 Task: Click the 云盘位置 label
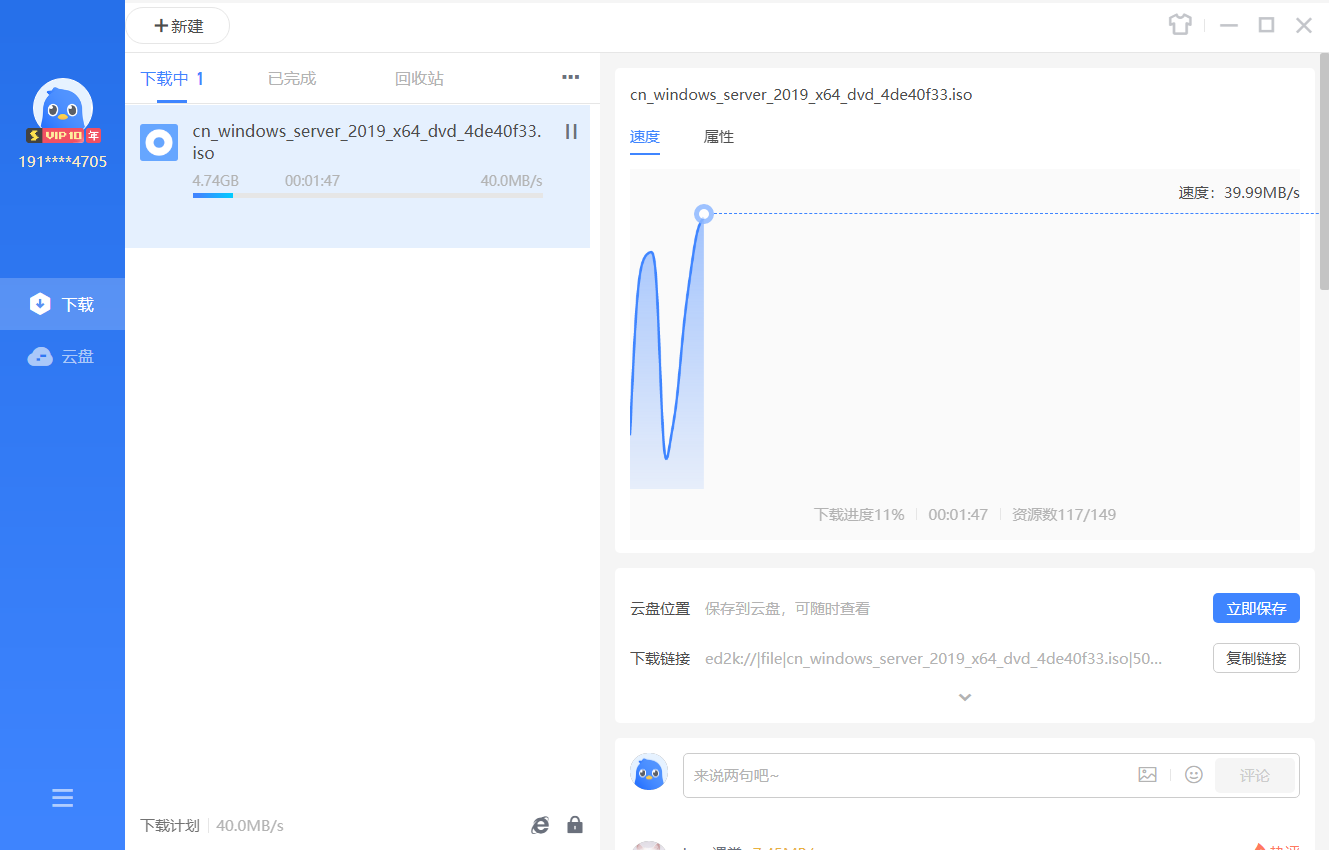(x=660, y=608)
